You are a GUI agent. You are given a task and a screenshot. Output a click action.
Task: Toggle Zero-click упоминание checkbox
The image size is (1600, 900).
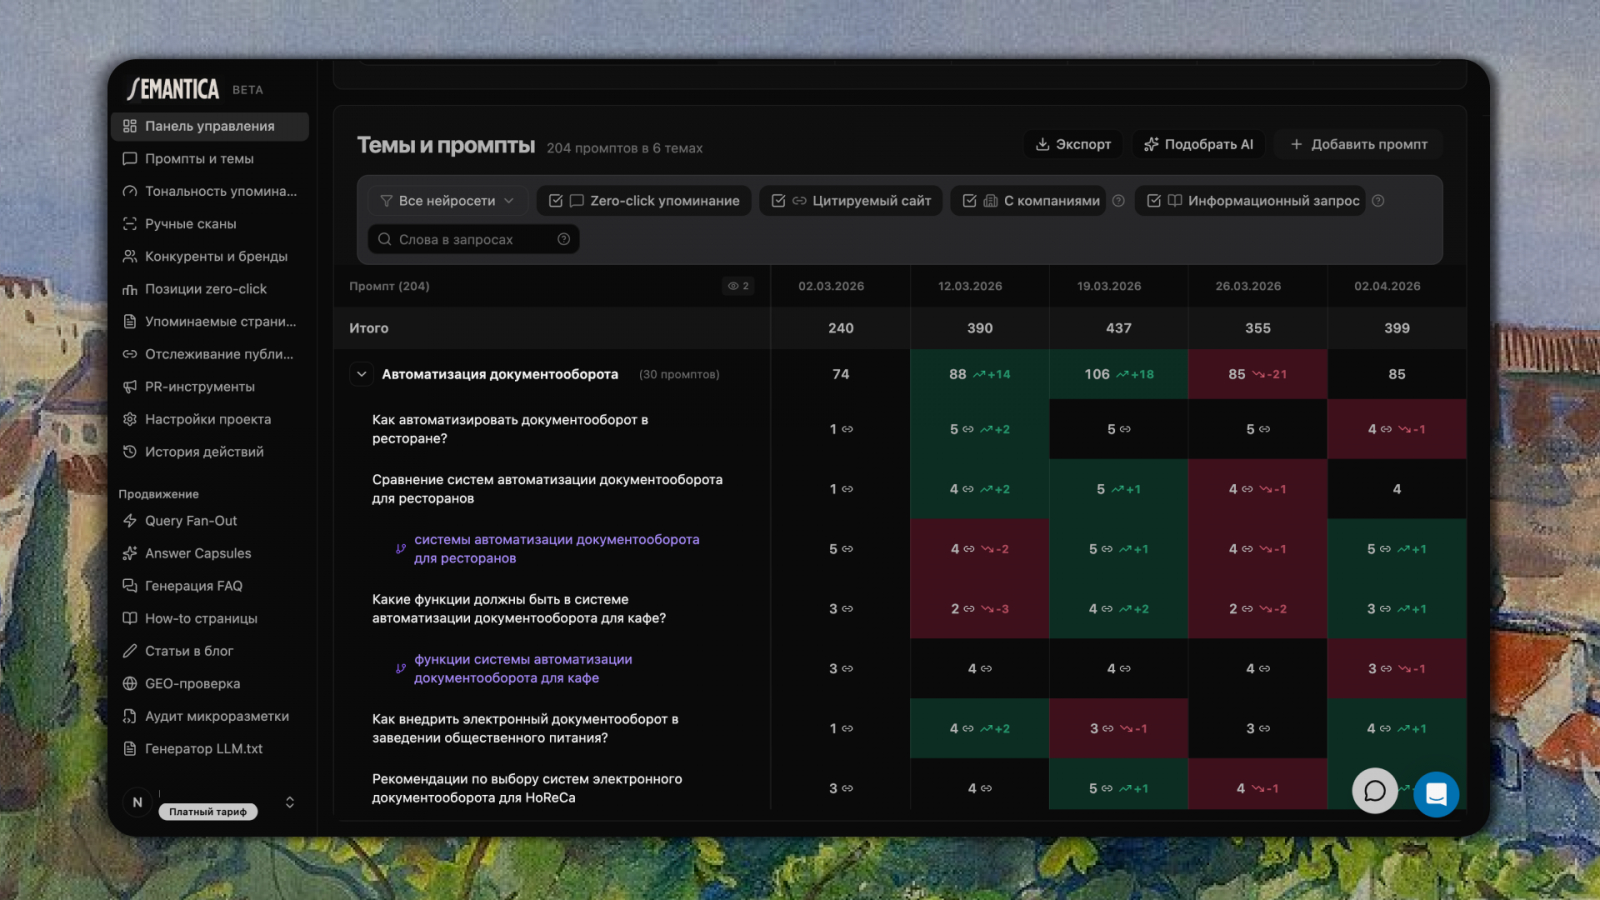(x=556, y=201)
